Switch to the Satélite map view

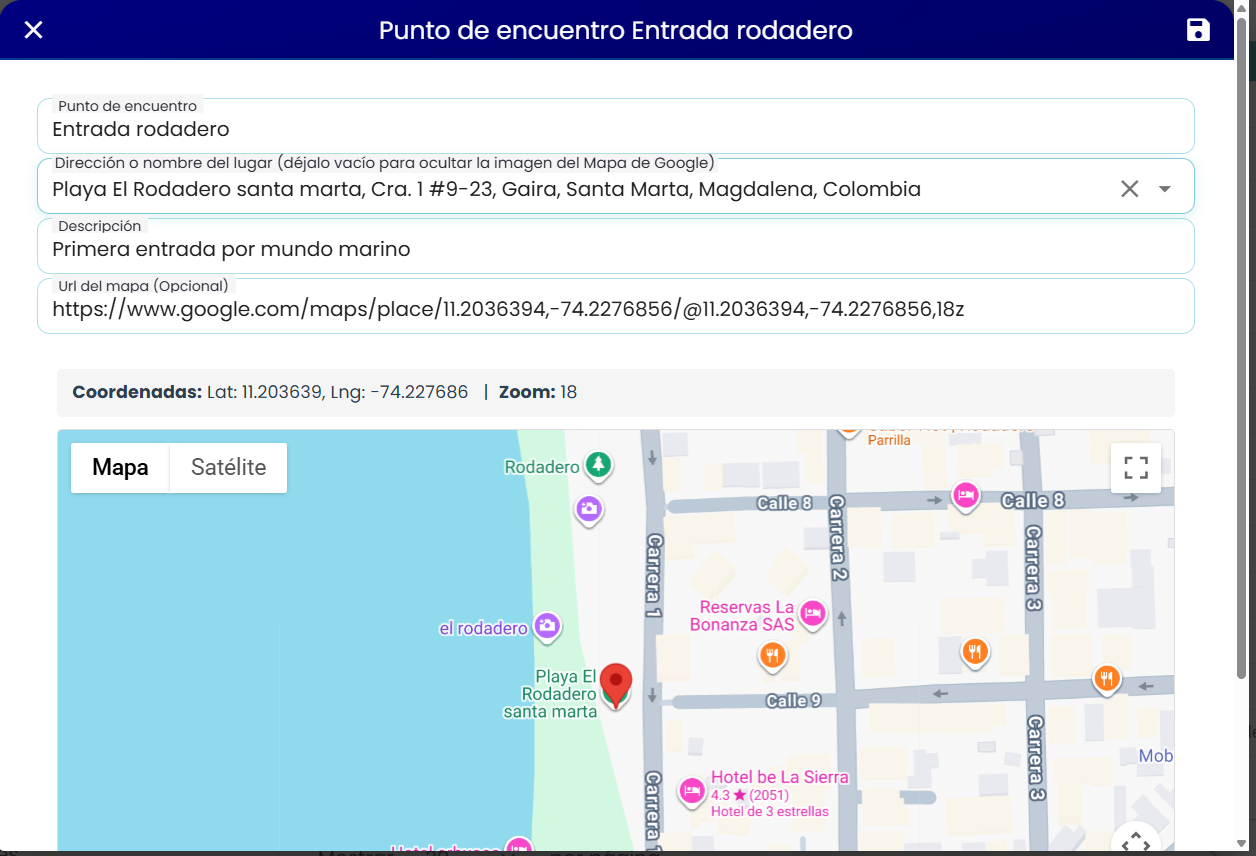coord(228,468)
